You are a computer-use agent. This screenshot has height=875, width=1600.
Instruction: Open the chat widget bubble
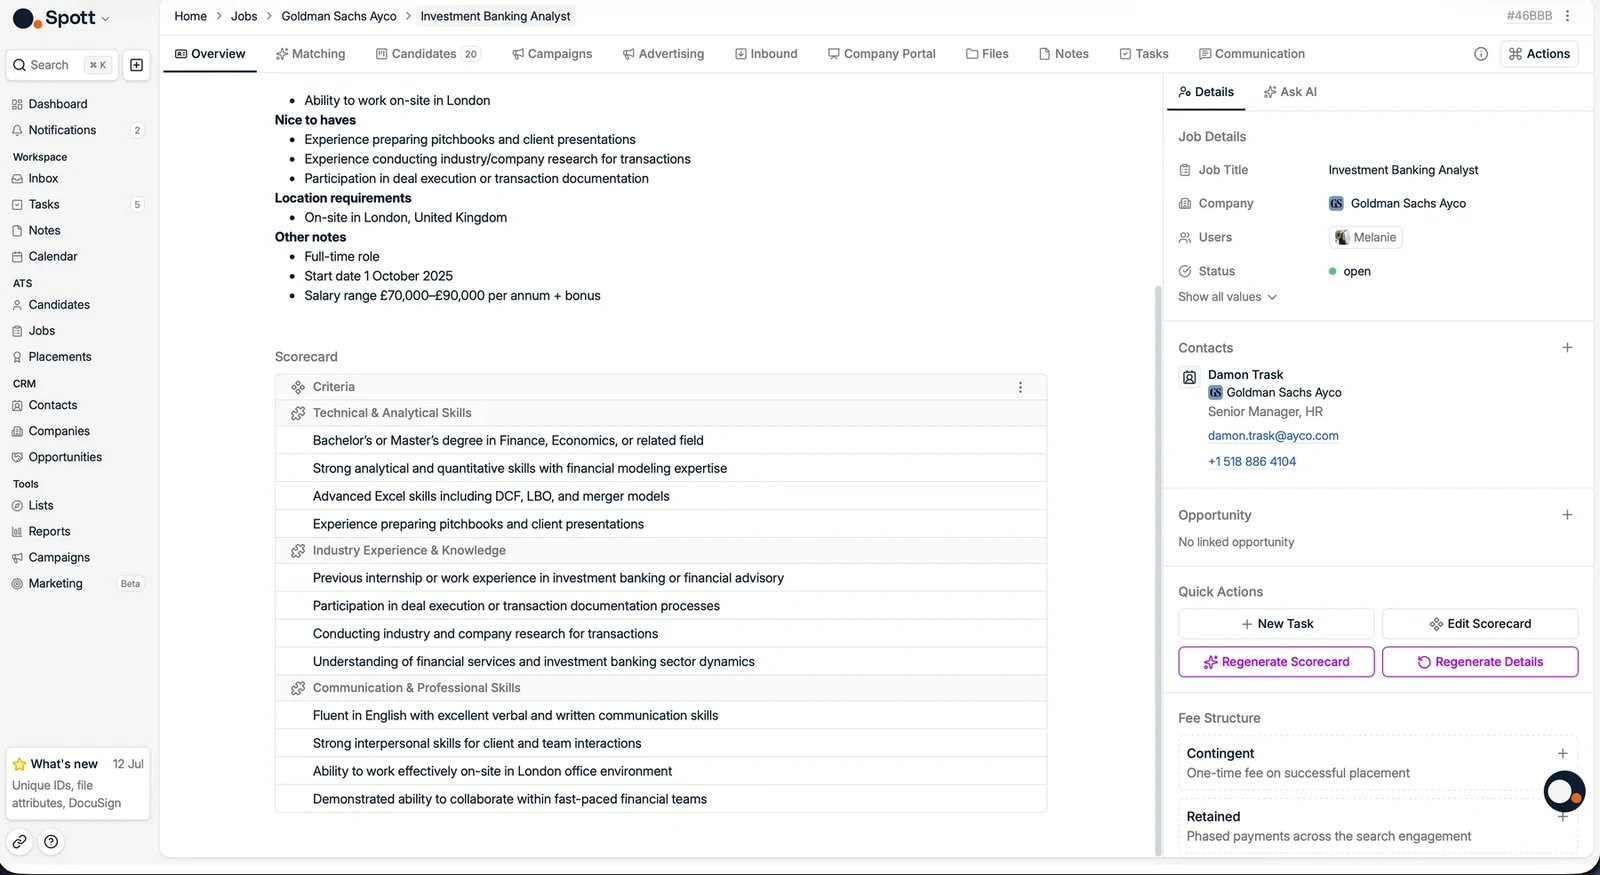pos(1564,792)
